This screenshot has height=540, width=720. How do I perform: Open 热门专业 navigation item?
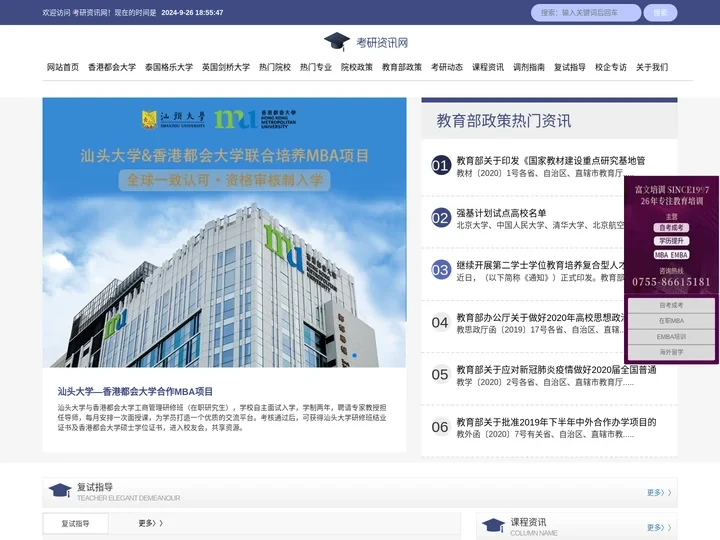[316, 67]
